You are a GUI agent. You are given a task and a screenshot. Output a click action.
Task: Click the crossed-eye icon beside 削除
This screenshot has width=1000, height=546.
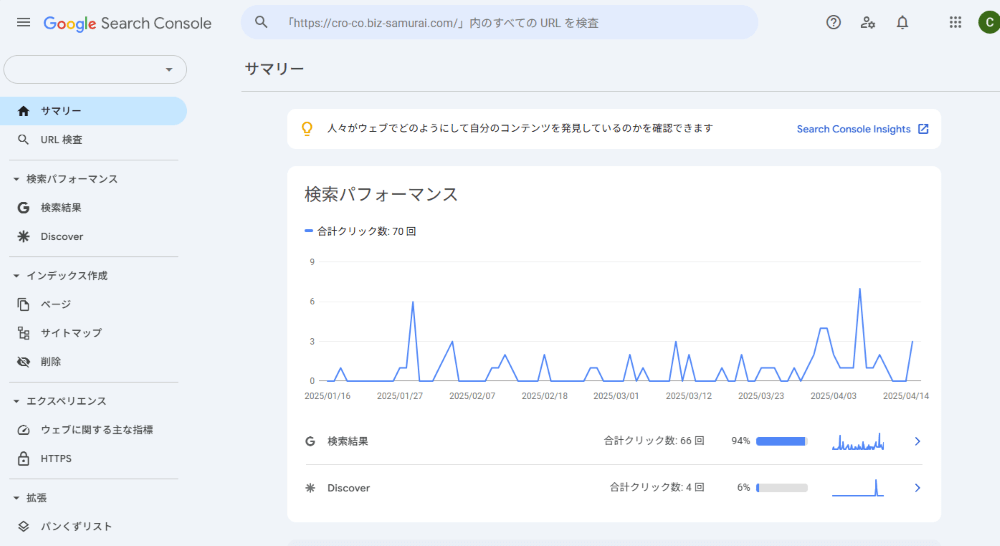coord(24,362)
